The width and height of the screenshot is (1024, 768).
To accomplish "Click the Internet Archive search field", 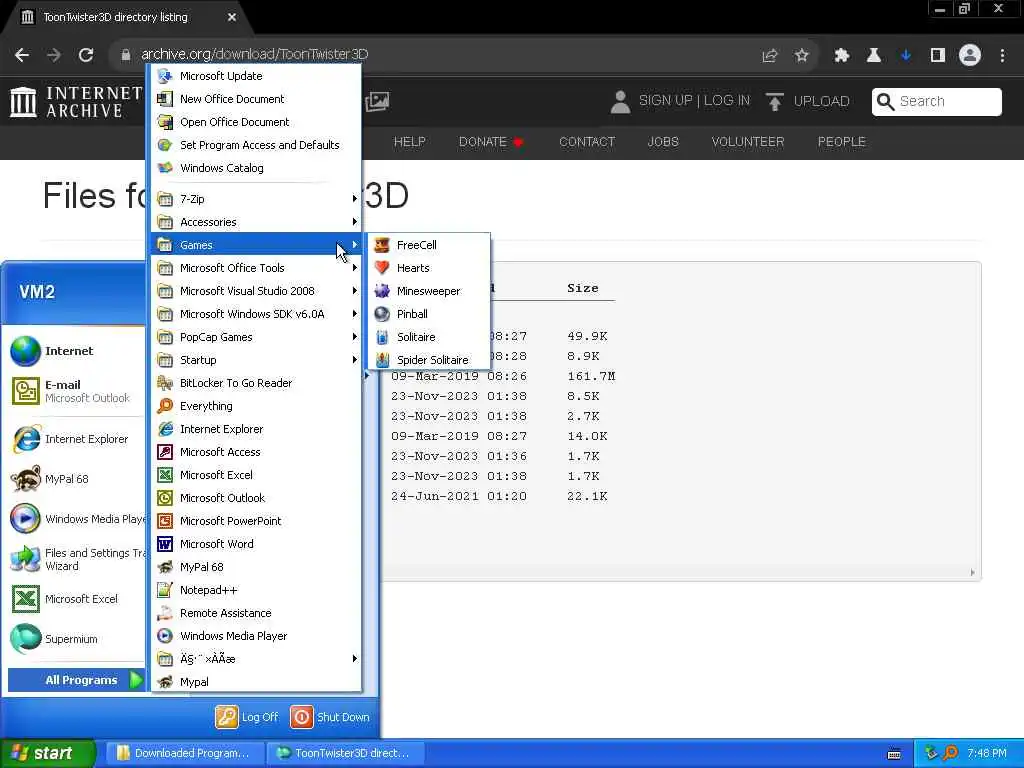I will [936, 101].
